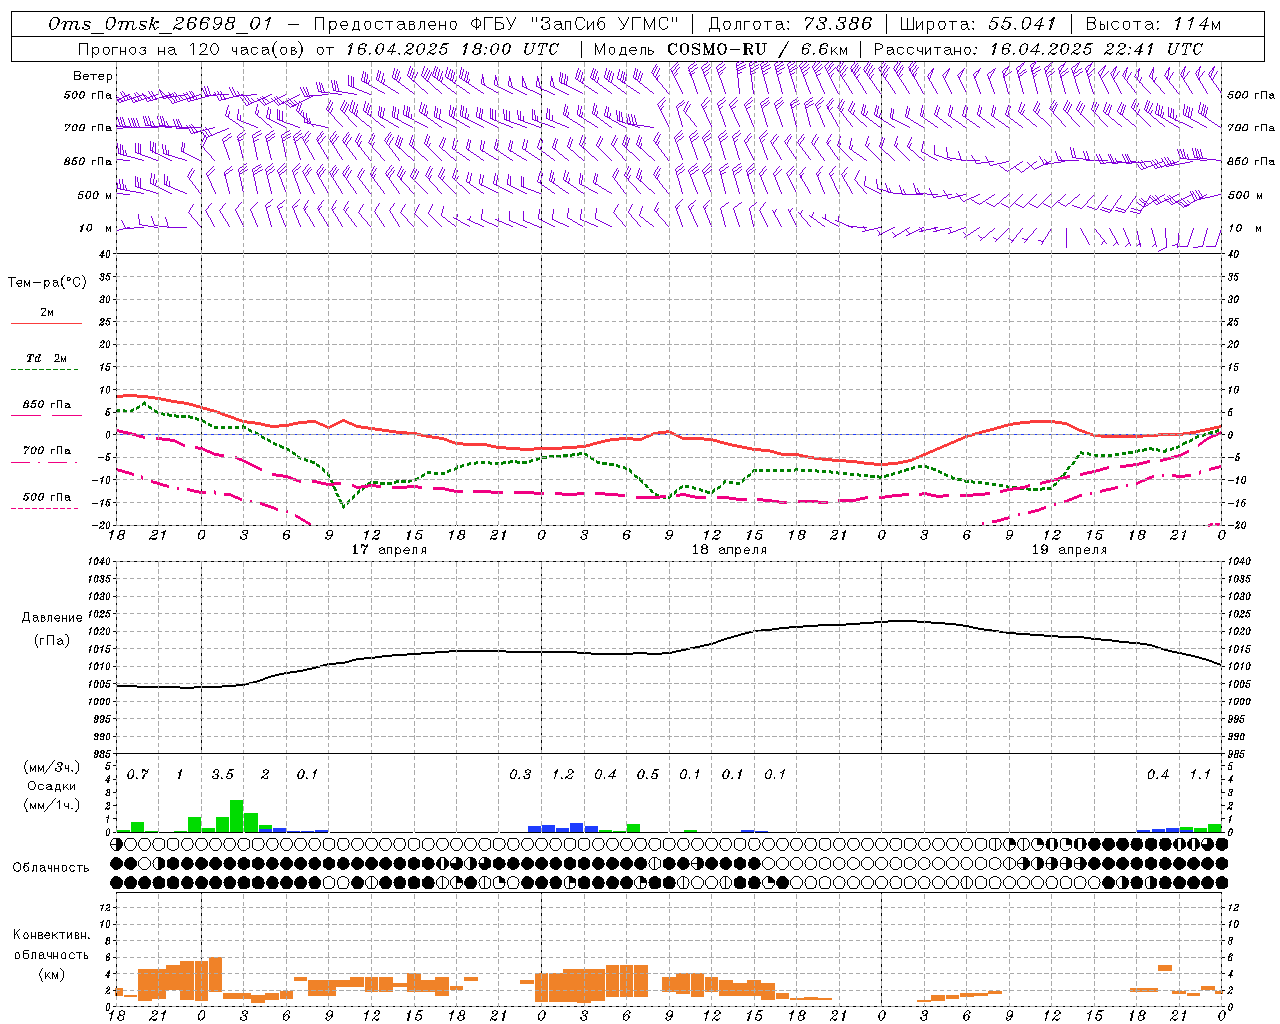This screenshot has height=1024, width=1280.
Task: Click the green dashed Td 2м legend line sample
Action: (46, 369)
